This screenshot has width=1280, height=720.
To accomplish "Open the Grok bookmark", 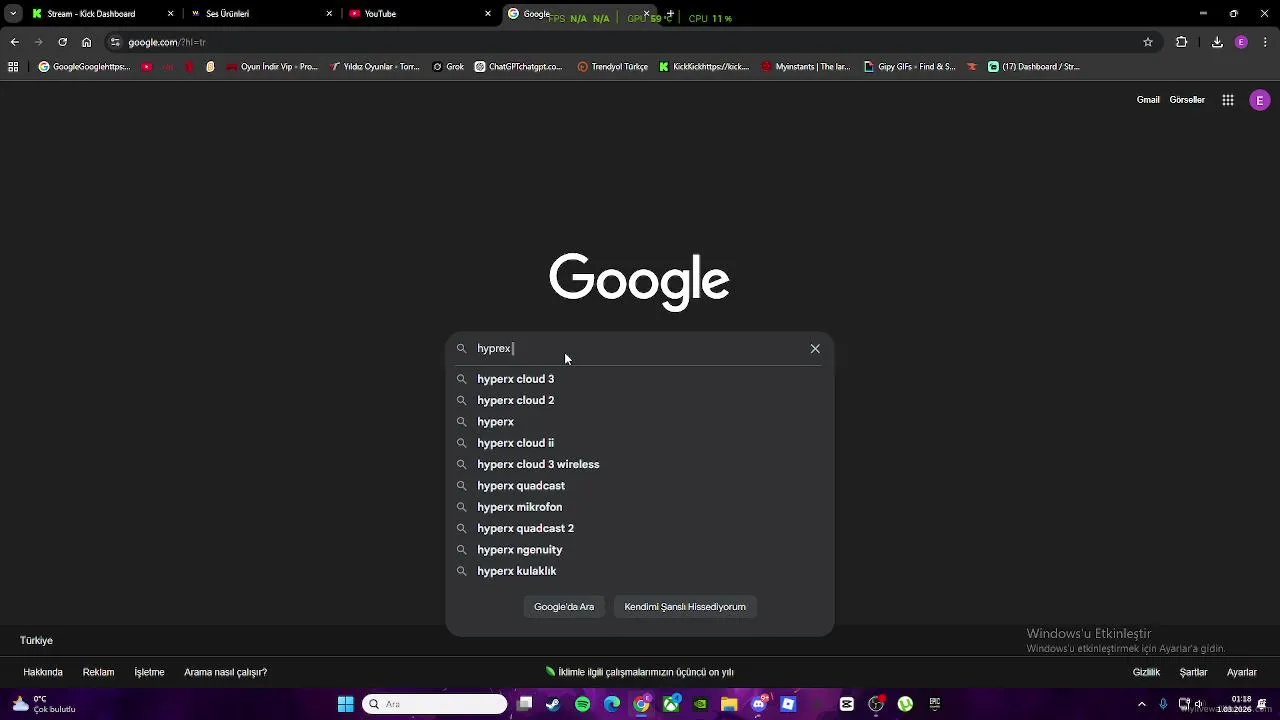I will coord(448,67).
